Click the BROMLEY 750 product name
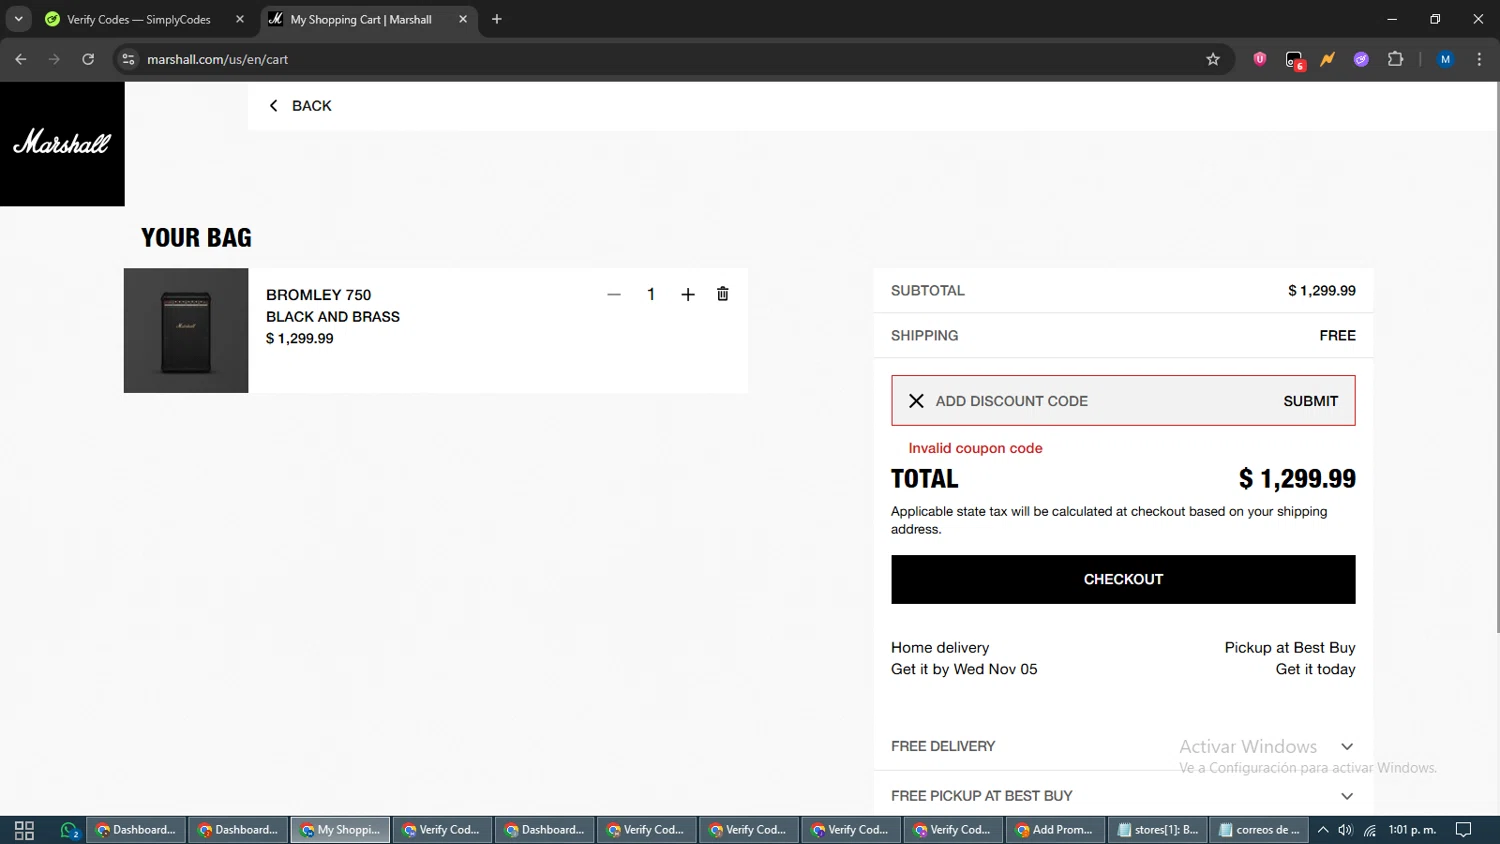Image resolution: width=1500 pixels, height=844 pixels. tap(318, 295)
